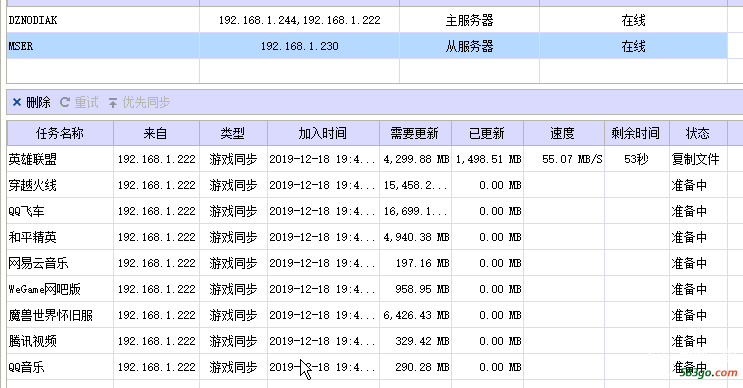Sort by 状态 column header
This screenshot has width=743, height=388.
coord(698,133)
